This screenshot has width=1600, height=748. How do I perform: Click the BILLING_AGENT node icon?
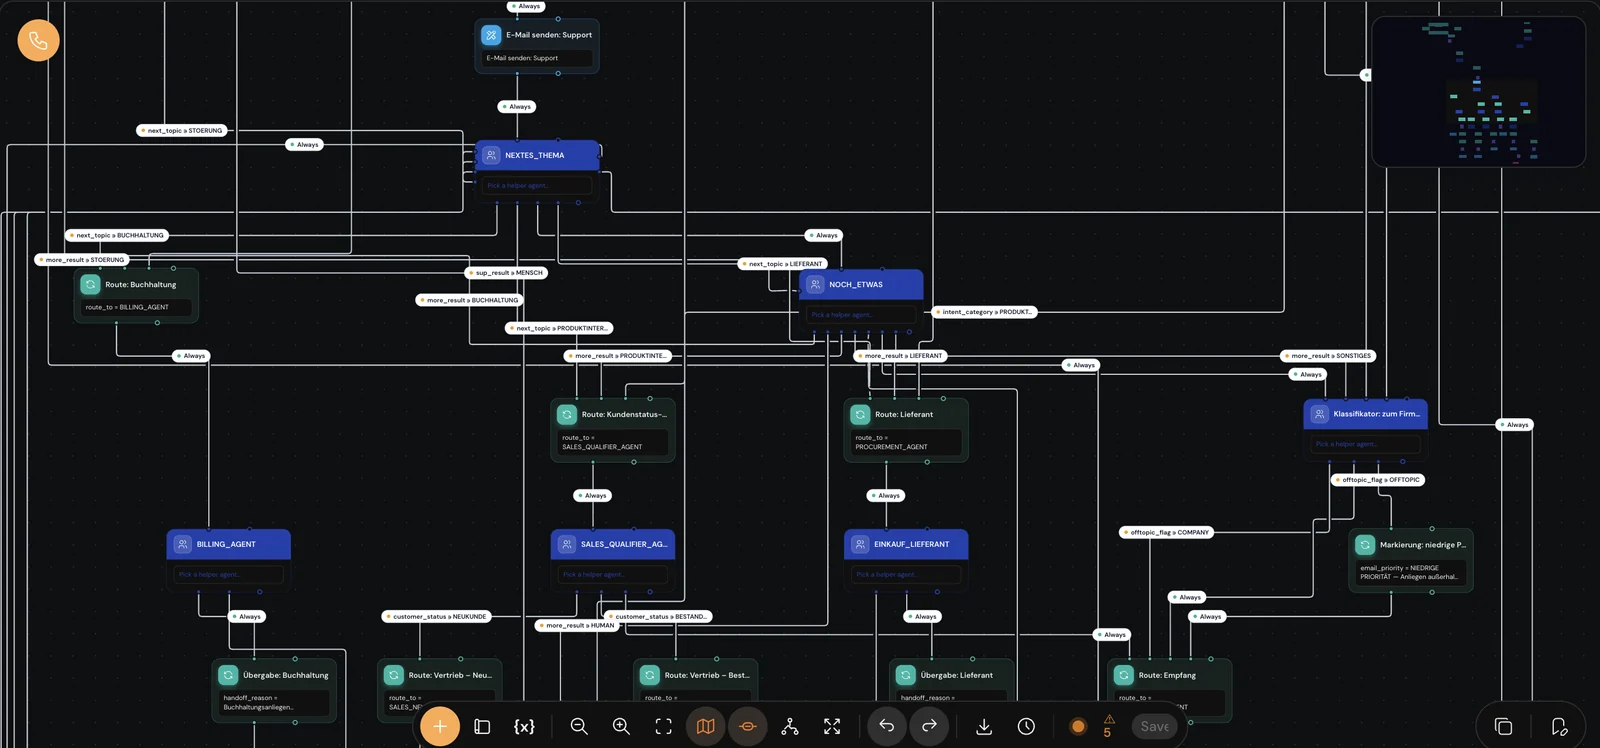click(x=182, y=544)
